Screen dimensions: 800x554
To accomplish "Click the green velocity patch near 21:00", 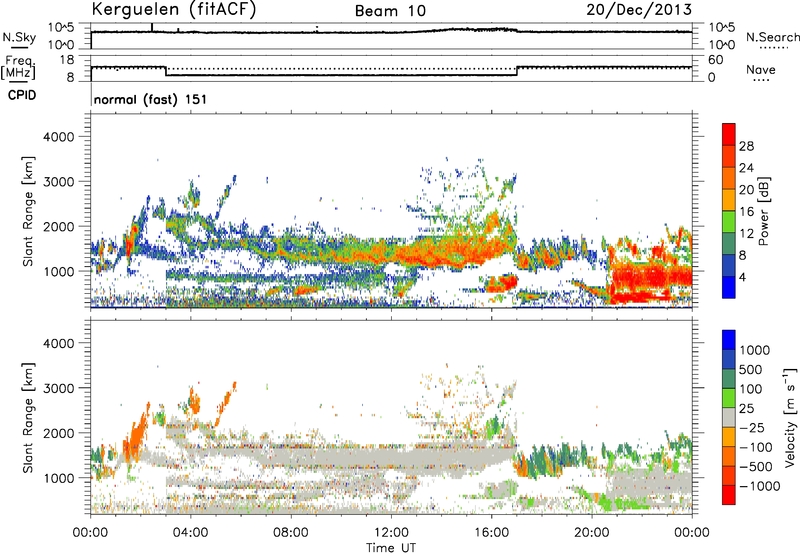I will [617, 502].
